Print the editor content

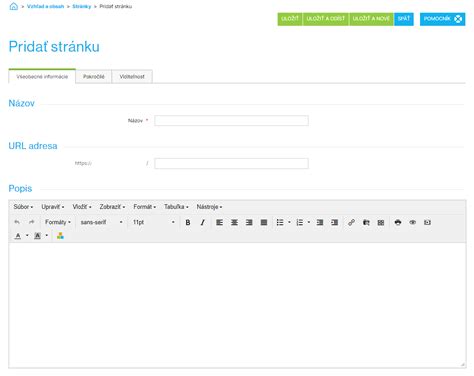pyautogui.click(x=398, y=222)
